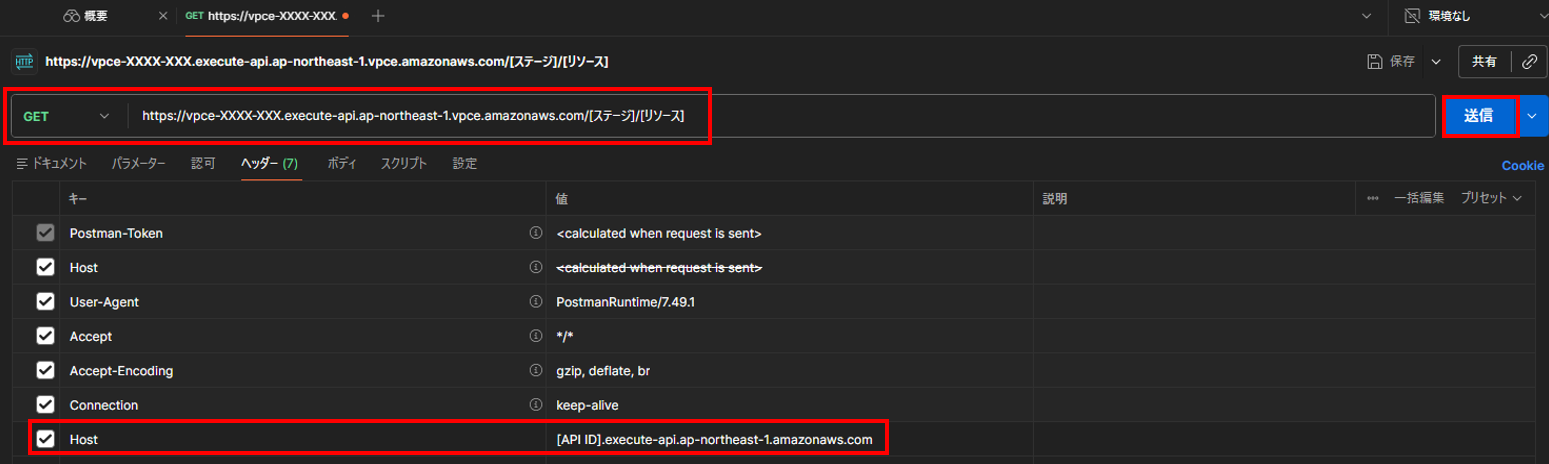This screenshot has height=464, width=1549.
Task: Click the copy link icon beside 共有
Action: pyautogui.click(x=1528, y=62)
